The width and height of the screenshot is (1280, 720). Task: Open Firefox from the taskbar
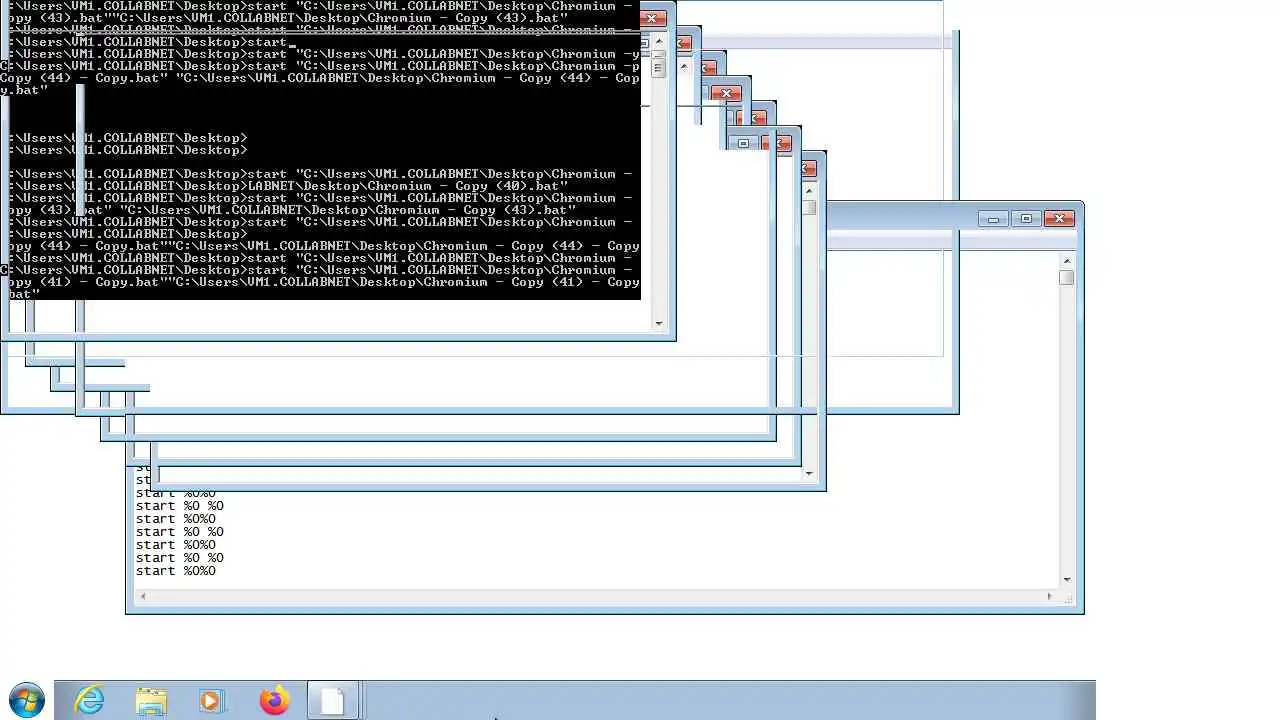point(274,700)
